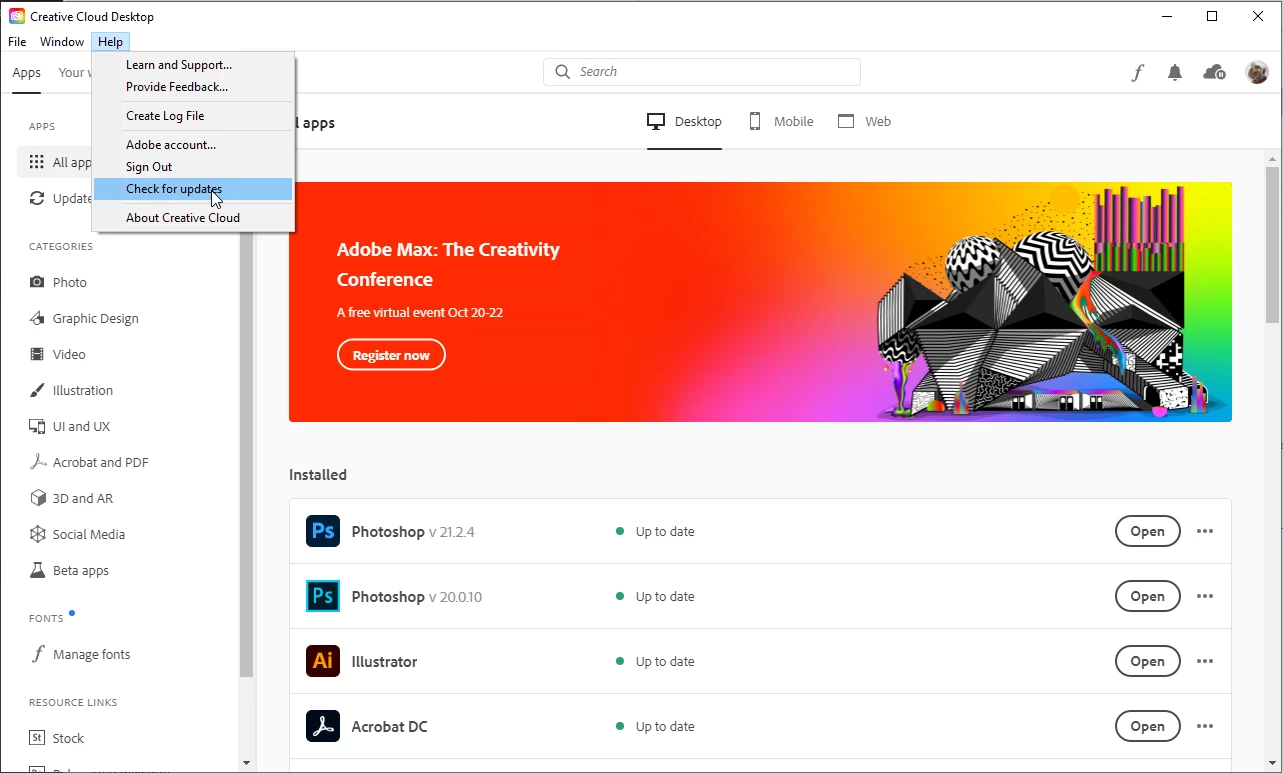Open Illustrator

pos(1148,661)
